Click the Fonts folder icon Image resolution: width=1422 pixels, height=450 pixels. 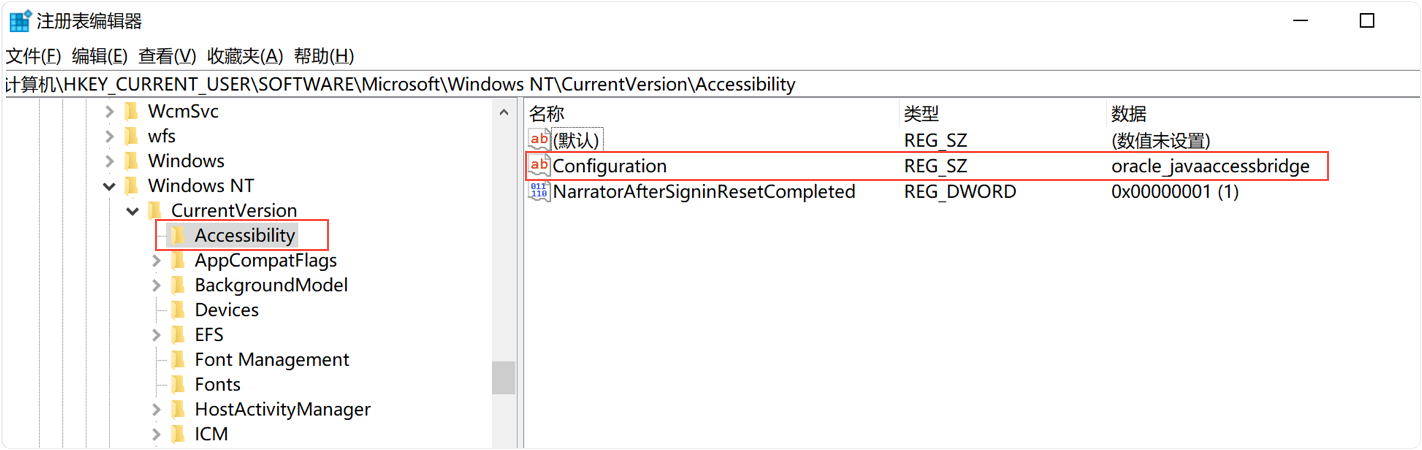click(178, 384)
